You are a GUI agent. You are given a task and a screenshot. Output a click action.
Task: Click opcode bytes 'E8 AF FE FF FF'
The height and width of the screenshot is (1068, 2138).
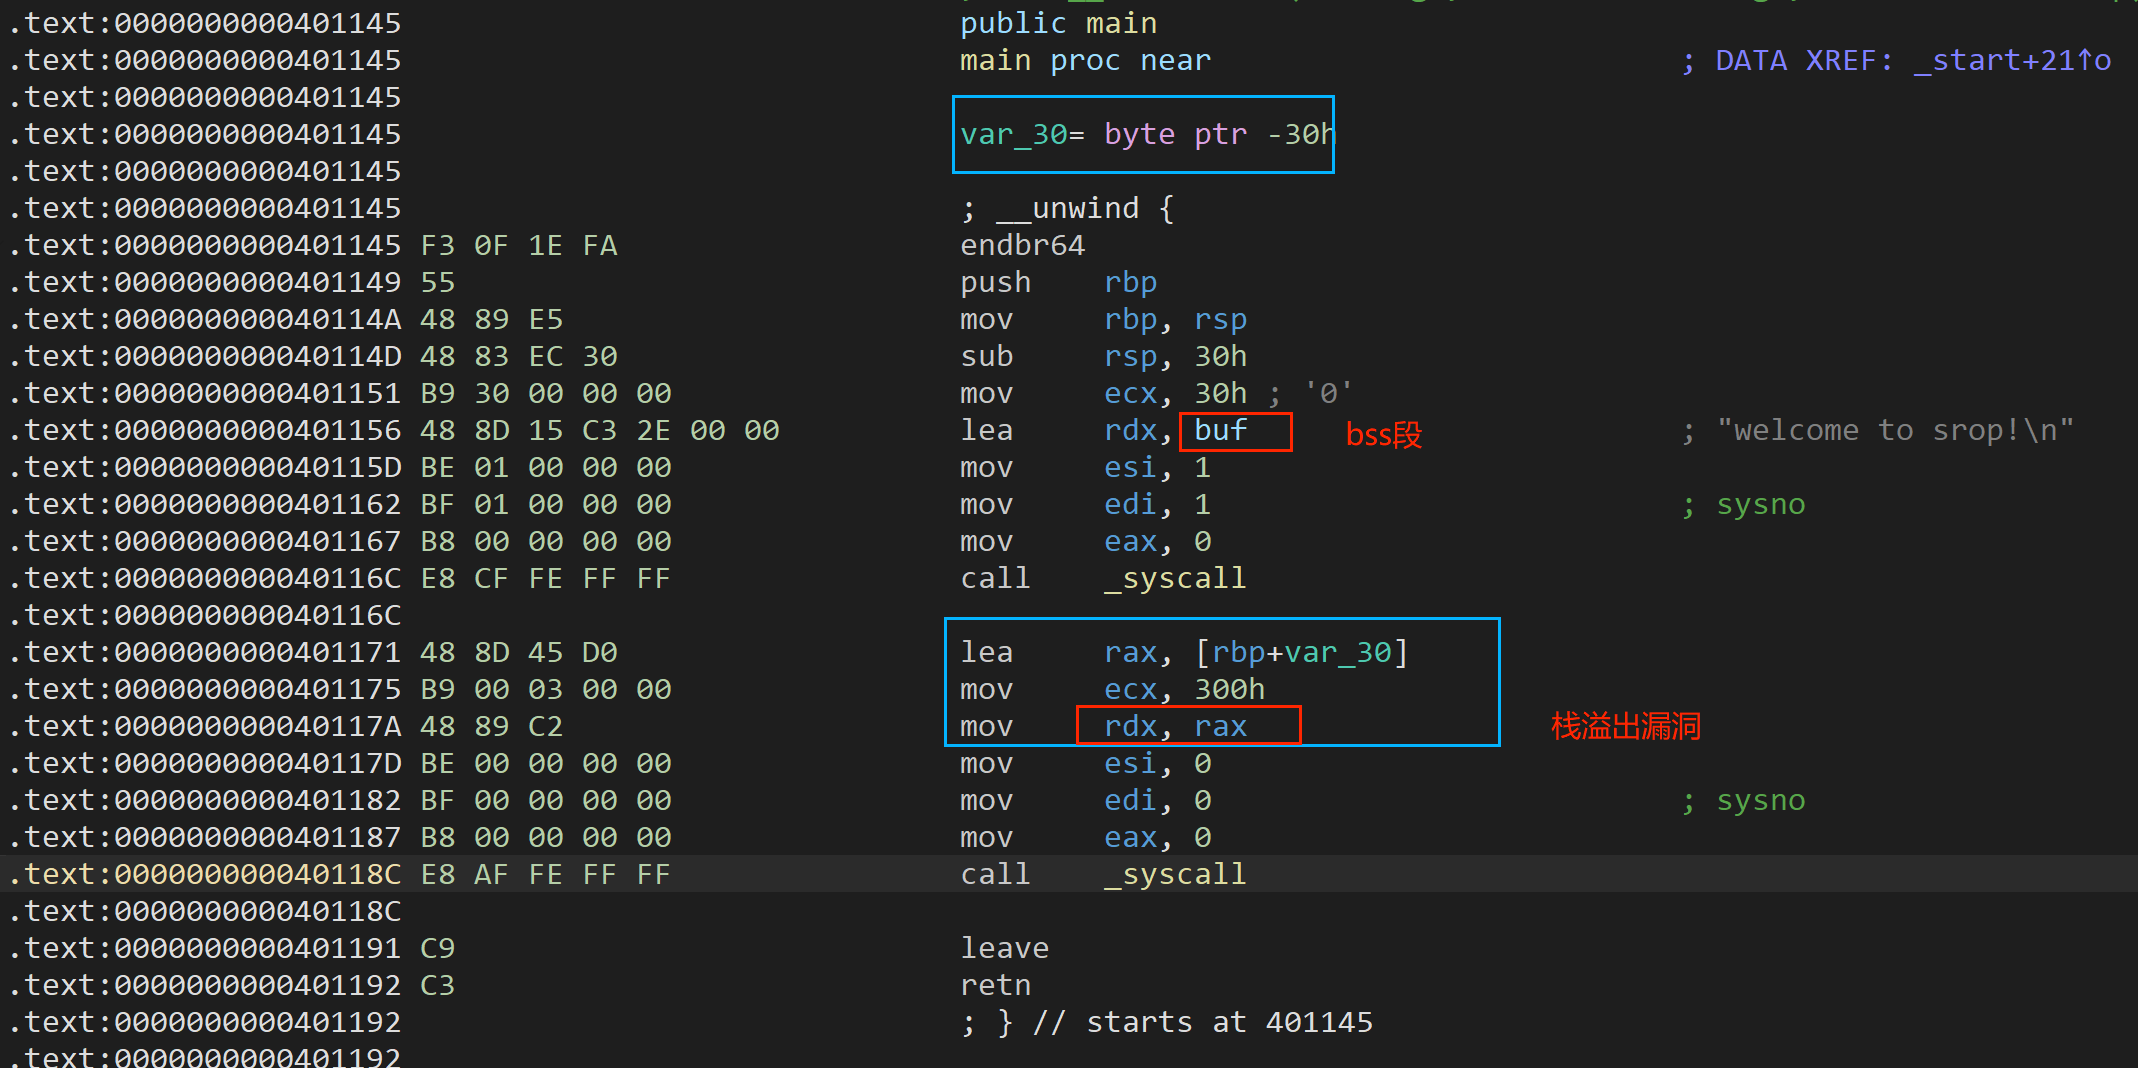pos(546,874)
